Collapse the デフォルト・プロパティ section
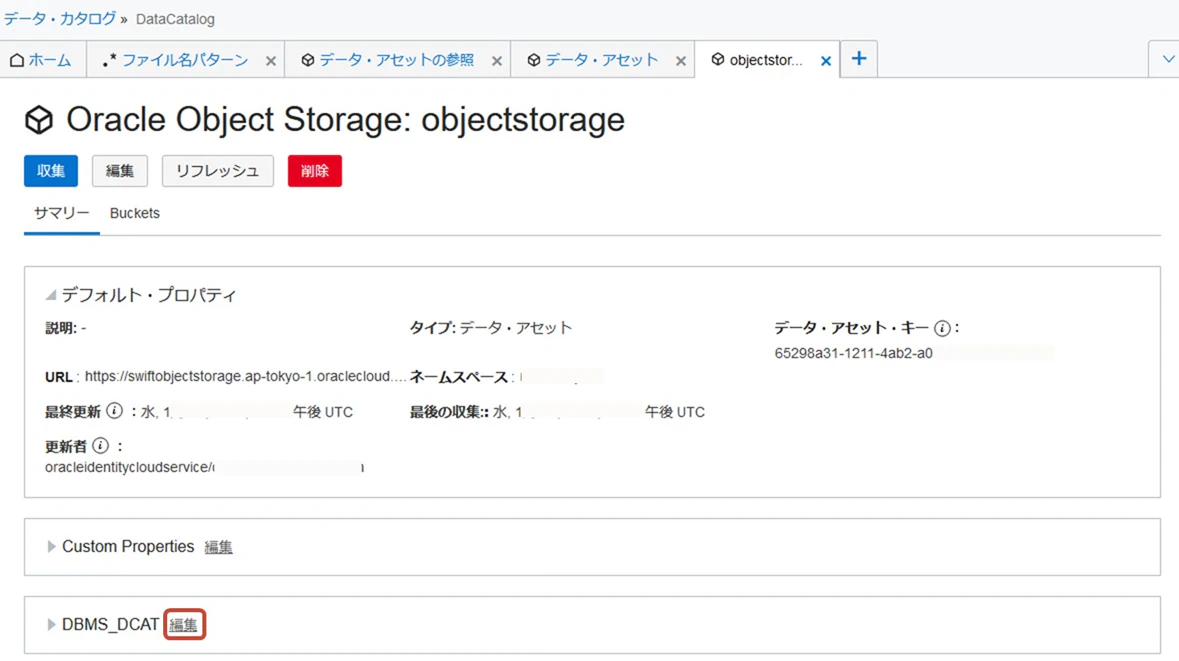Image resolution: width=1179 pixels, height=661 pixels. pyautogui.click(x=50, y=295)
